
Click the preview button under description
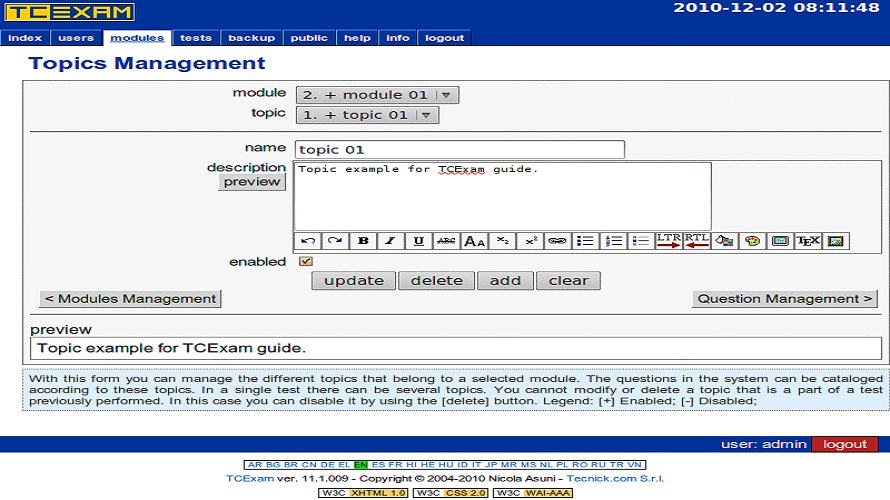click(252, 182)
